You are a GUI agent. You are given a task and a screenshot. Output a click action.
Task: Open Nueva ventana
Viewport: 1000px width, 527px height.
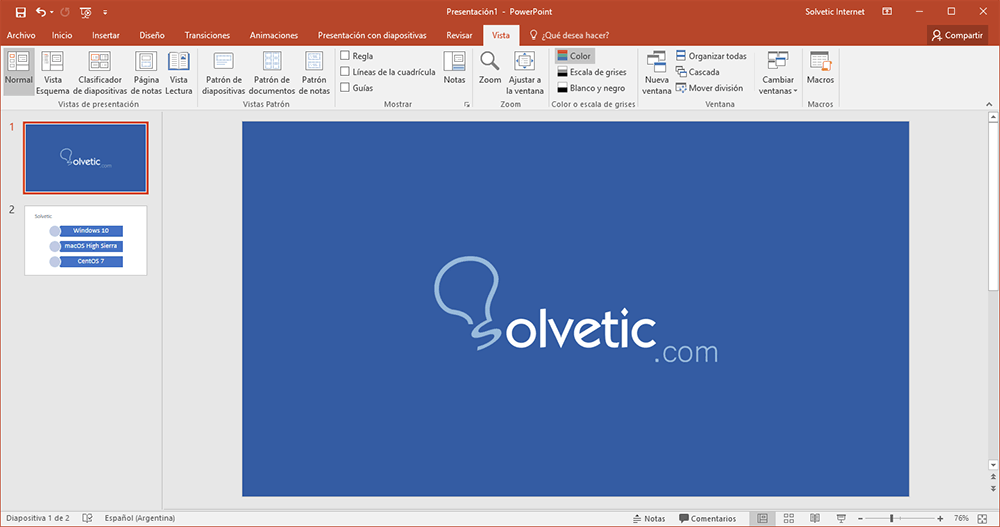point(656,71)
